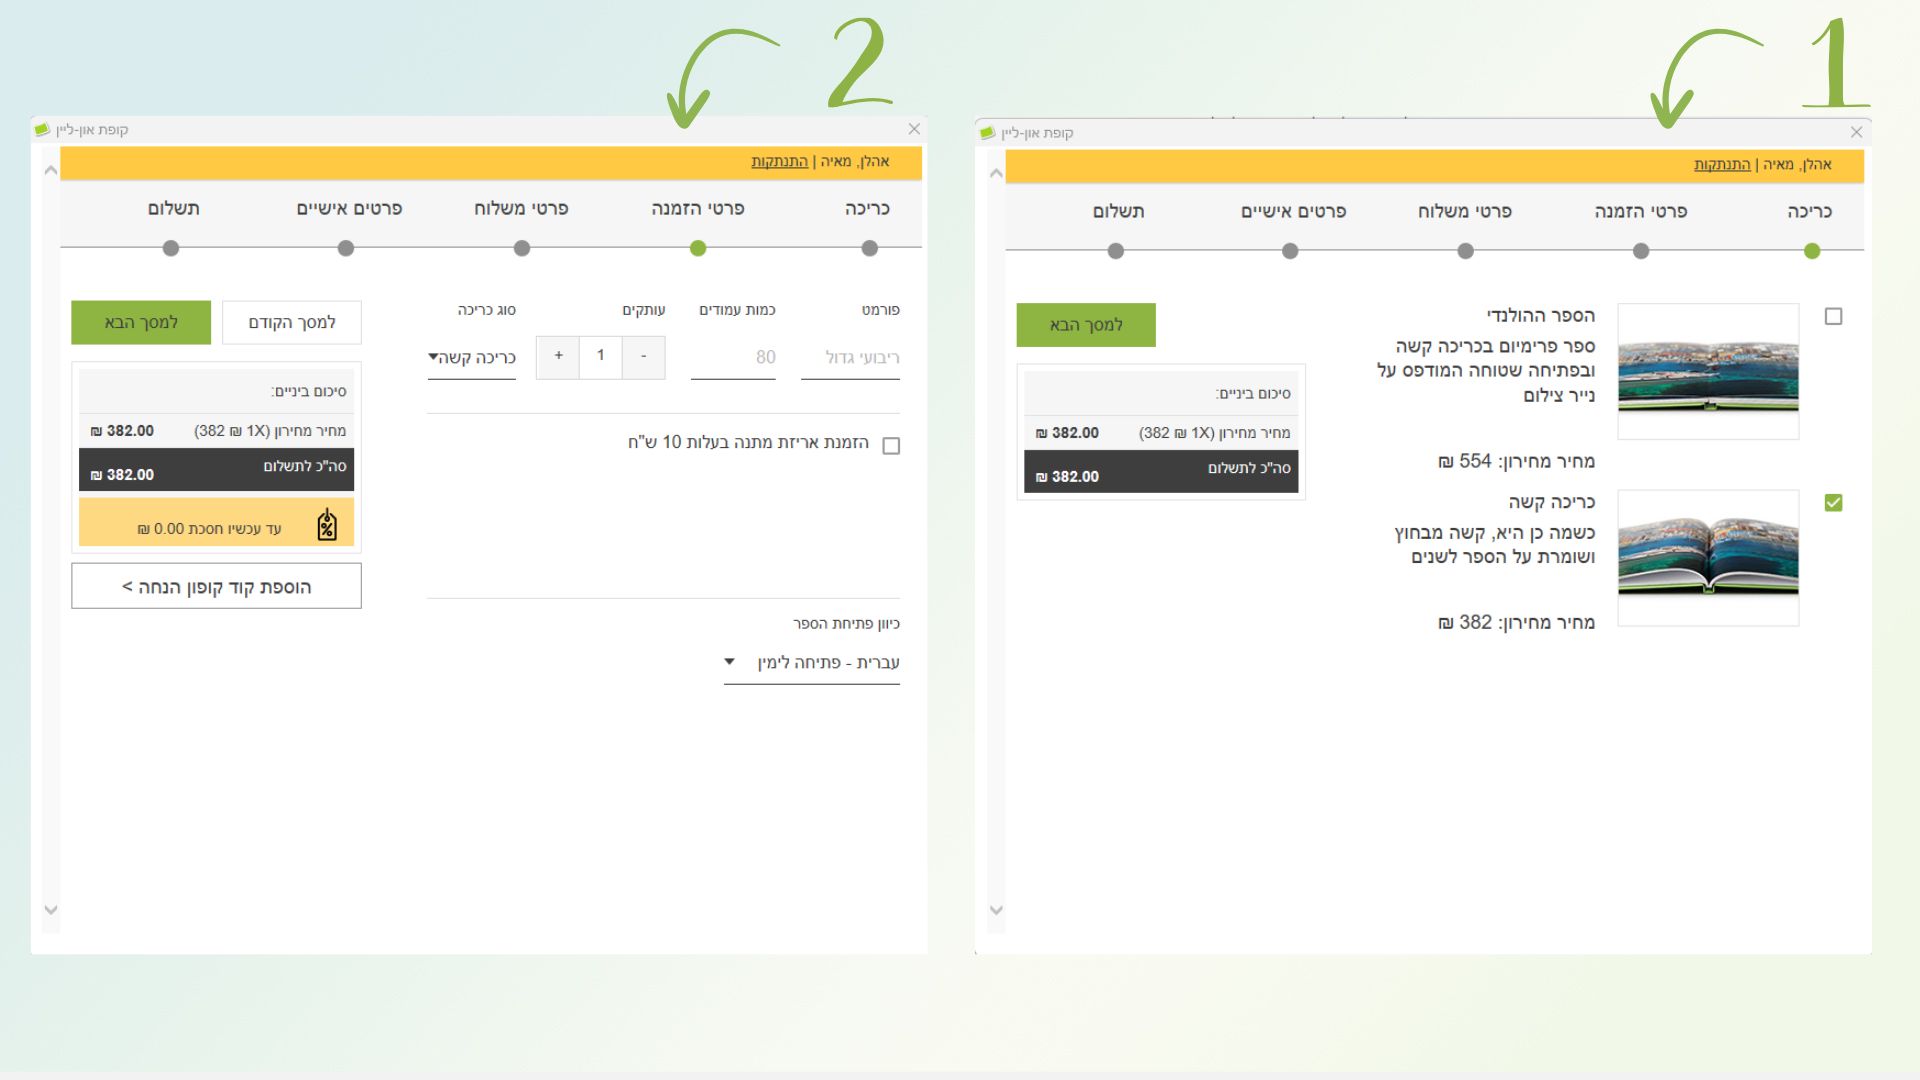Image resolution: width=1920 pixels, height=1080 pixels.
Task: Enable gift wrapping for 10 ש"ח checkbox
Action: pos(891,446)
